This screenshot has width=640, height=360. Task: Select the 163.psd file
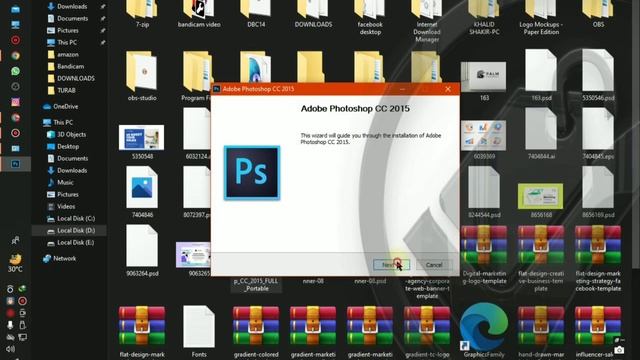click(541, 76)
